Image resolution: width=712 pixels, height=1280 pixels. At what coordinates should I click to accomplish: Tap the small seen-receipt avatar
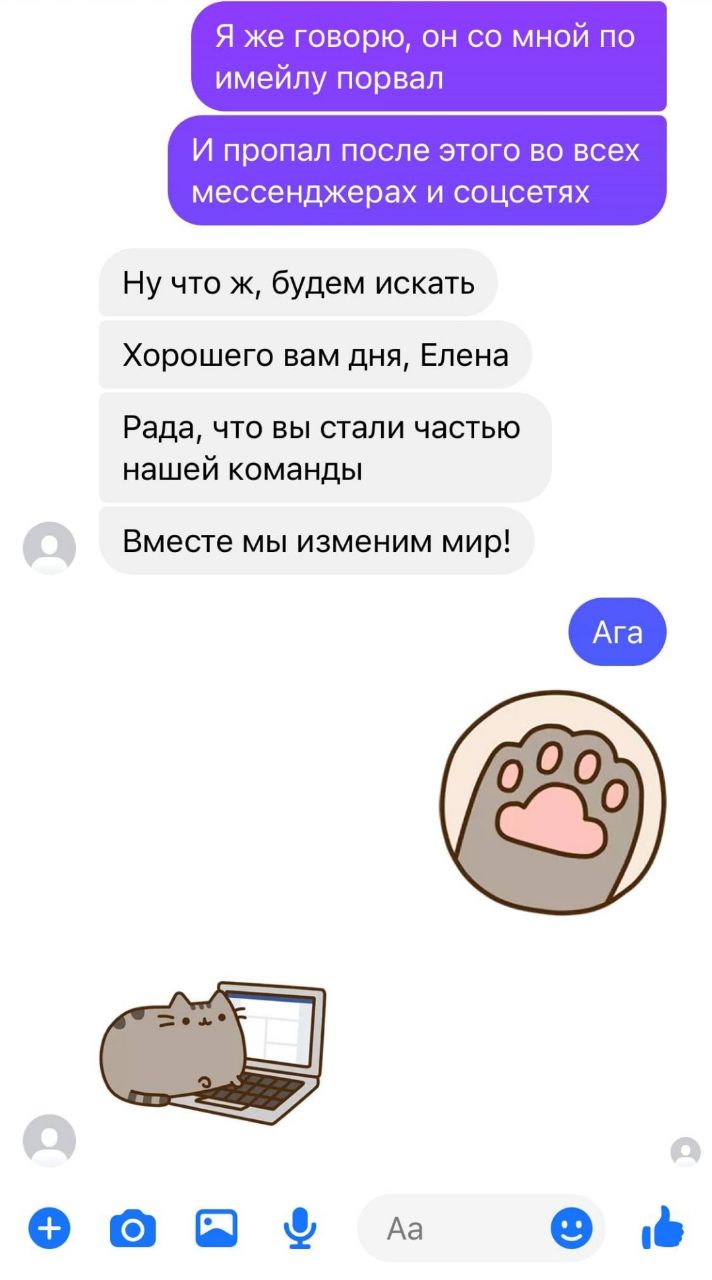(x=685, y=1152)
